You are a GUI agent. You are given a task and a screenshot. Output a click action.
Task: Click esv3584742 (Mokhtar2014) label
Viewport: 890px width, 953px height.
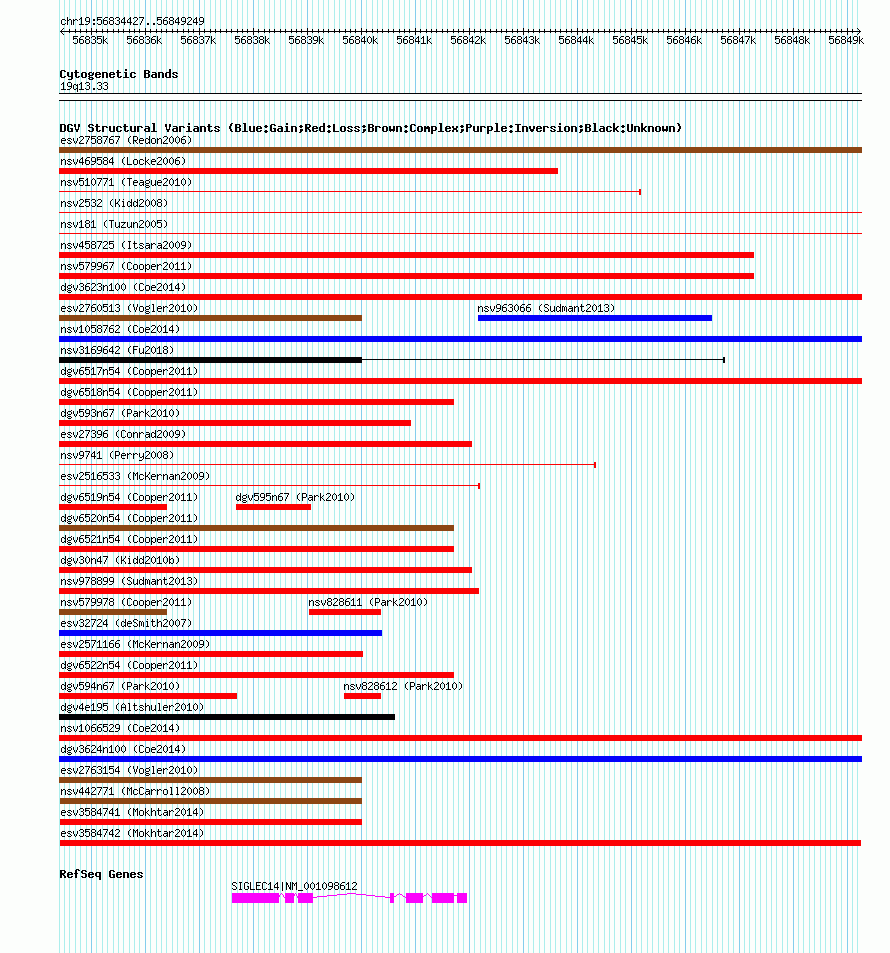[x=132, y=833]
